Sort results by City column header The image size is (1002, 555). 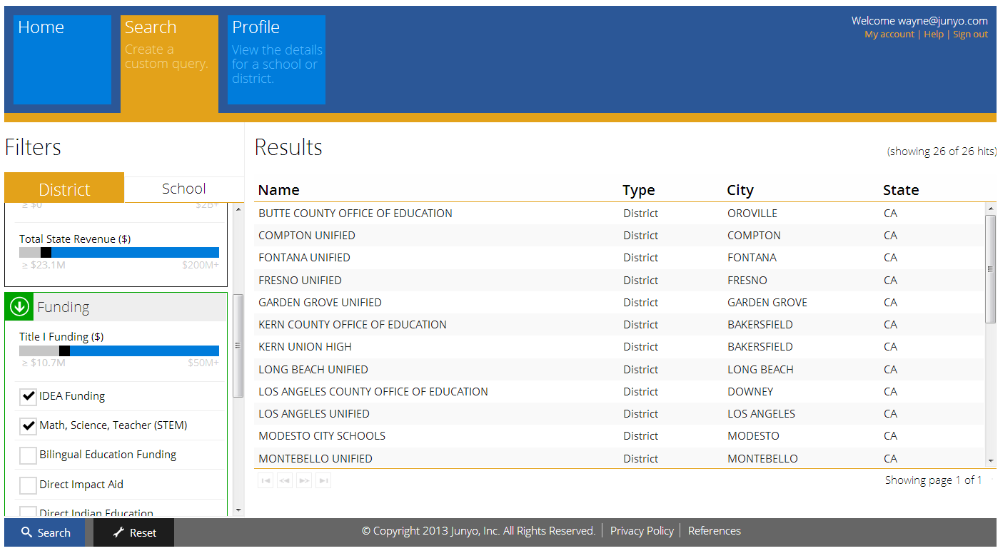[x=740, y=190]
